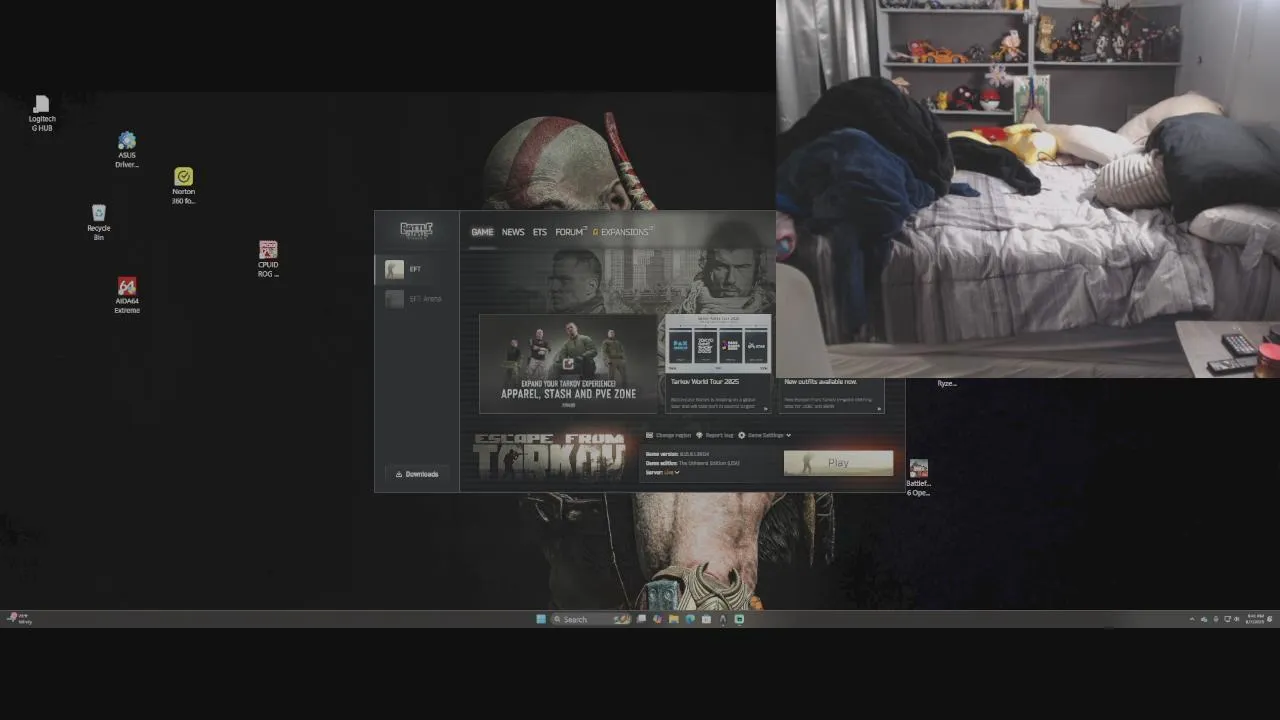Click the volume icon in system tray
1280x720 pixels.
1236,619
